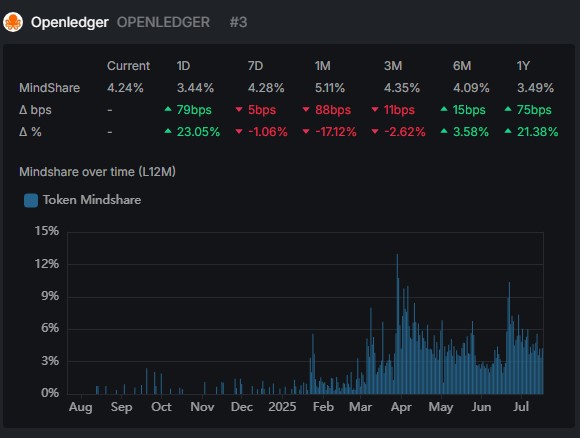This screenshot has width=580, height=438.
Task: Click the -2.62% change value
Action: click(x=405, y=132)
